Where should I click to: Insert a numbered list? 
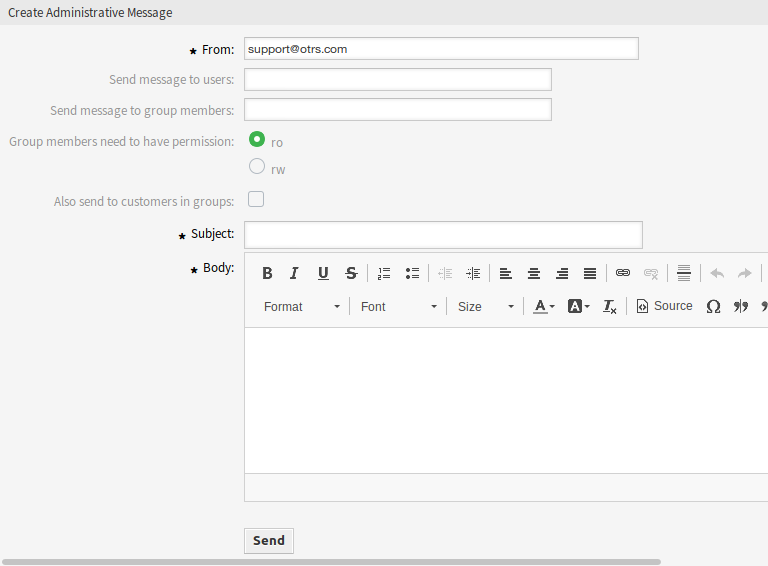tap(384, 273)
